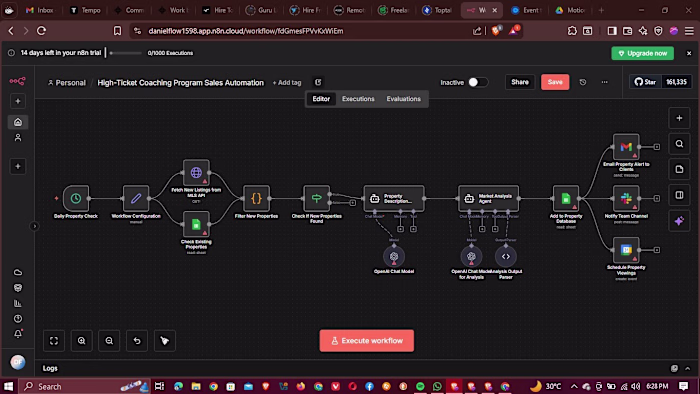Screen dimensions: 700x394
Task: Click the GitHub Star button
Action: click(x=645, y=82)
